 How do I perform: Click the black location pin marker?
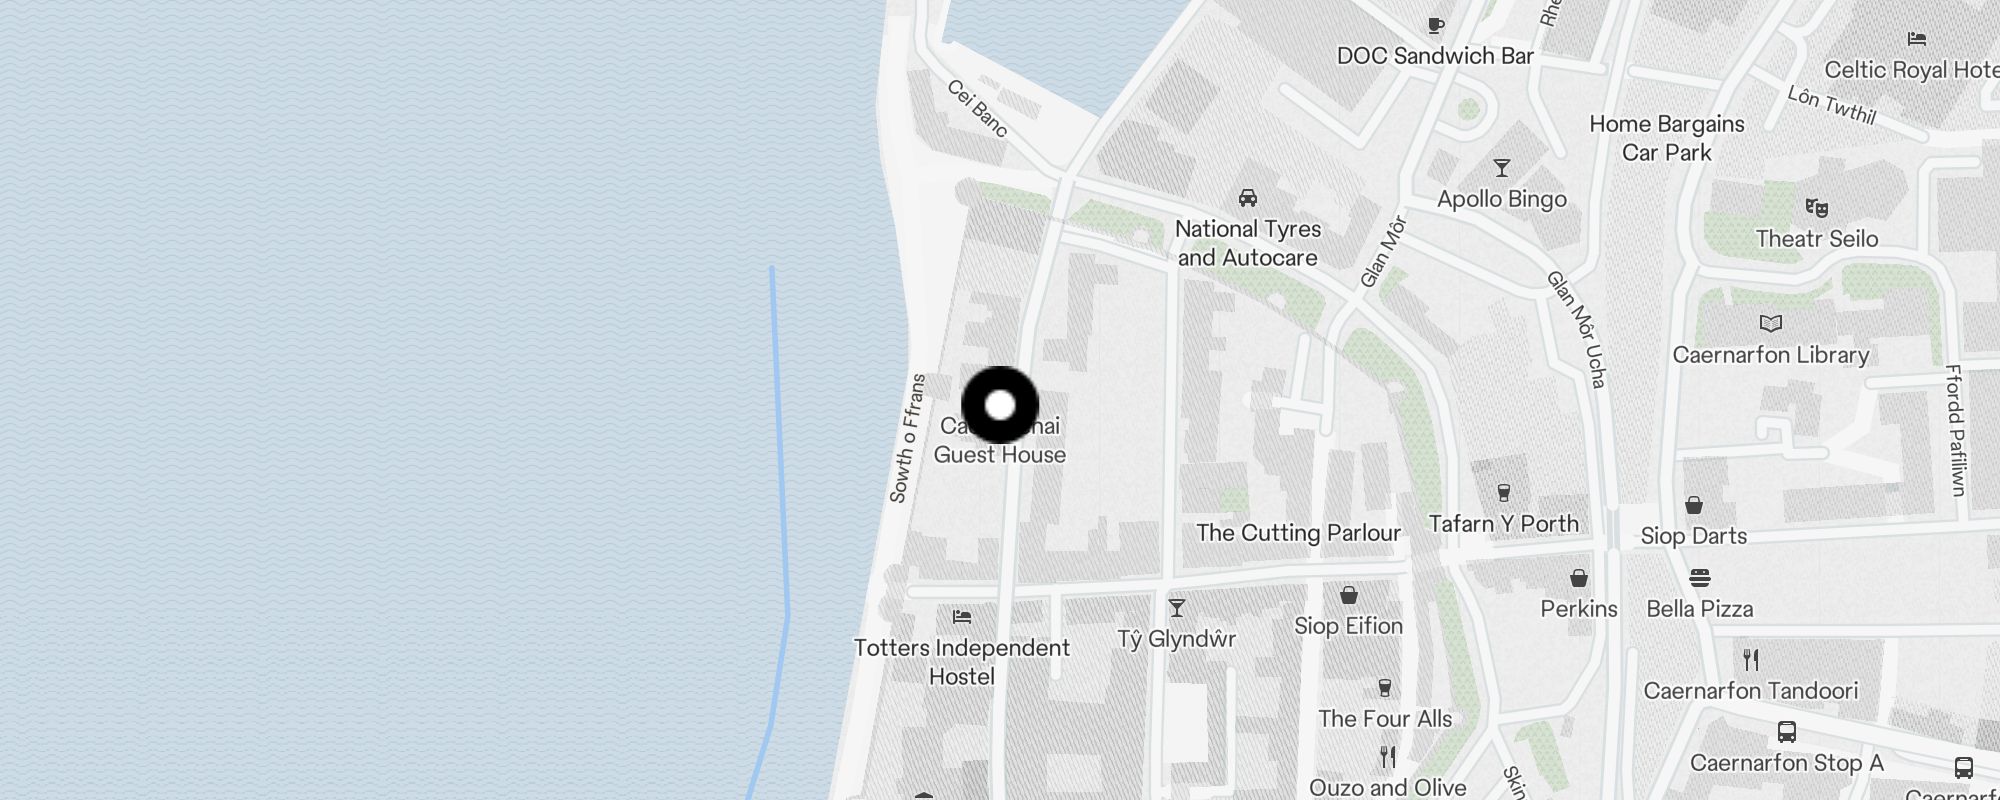pos(1000,405)
